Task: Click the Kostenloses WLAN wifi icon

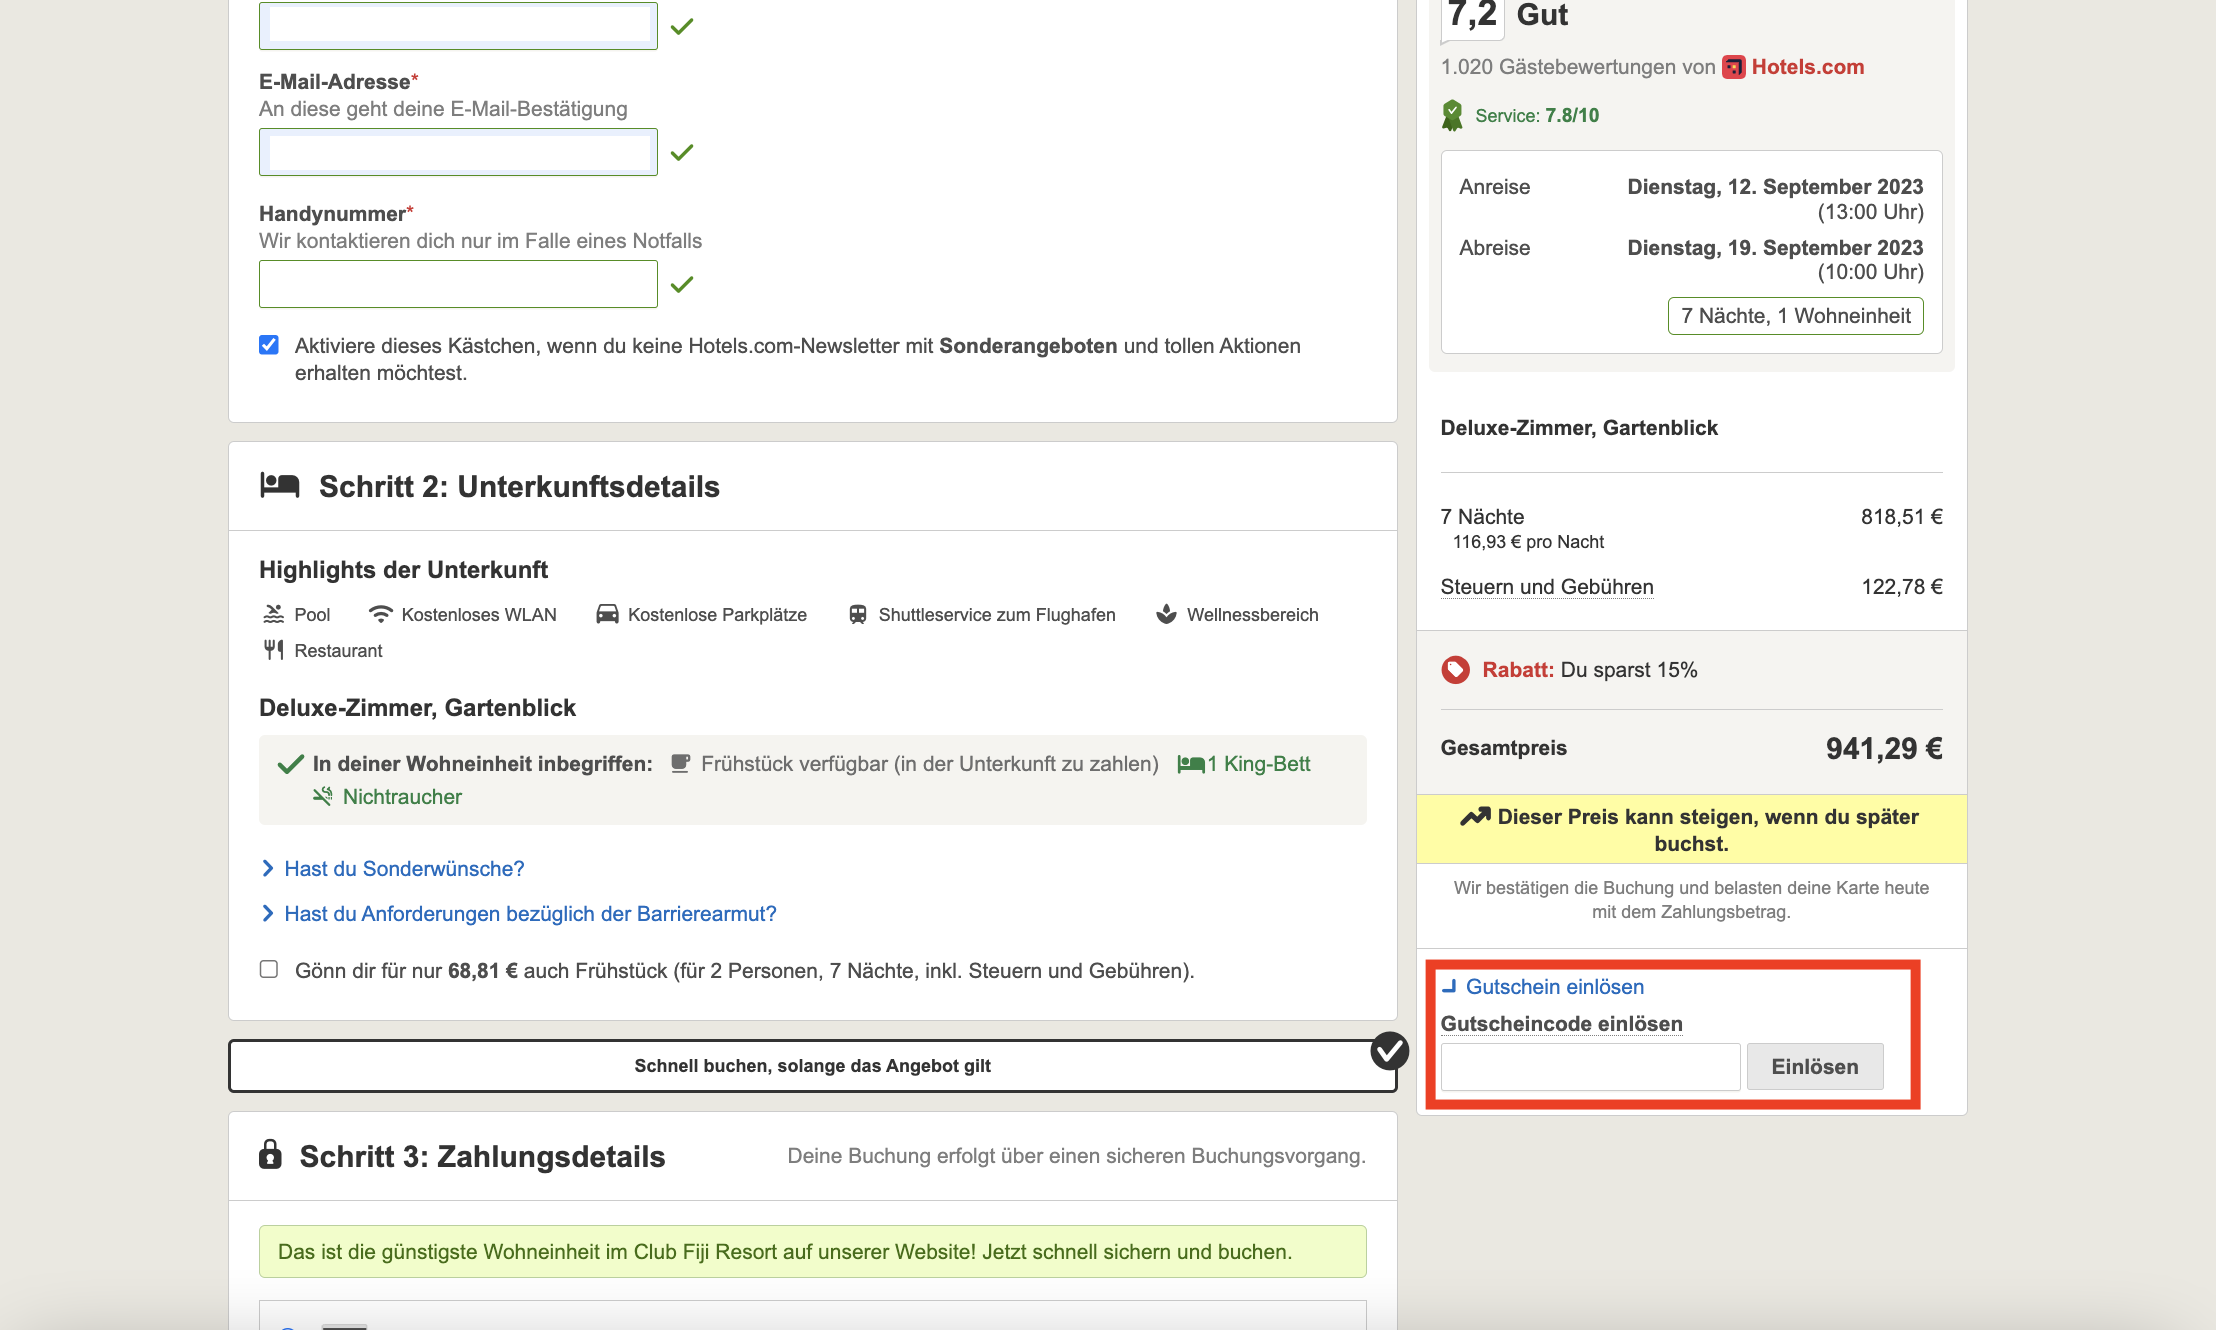Action: tap(380, 614)
